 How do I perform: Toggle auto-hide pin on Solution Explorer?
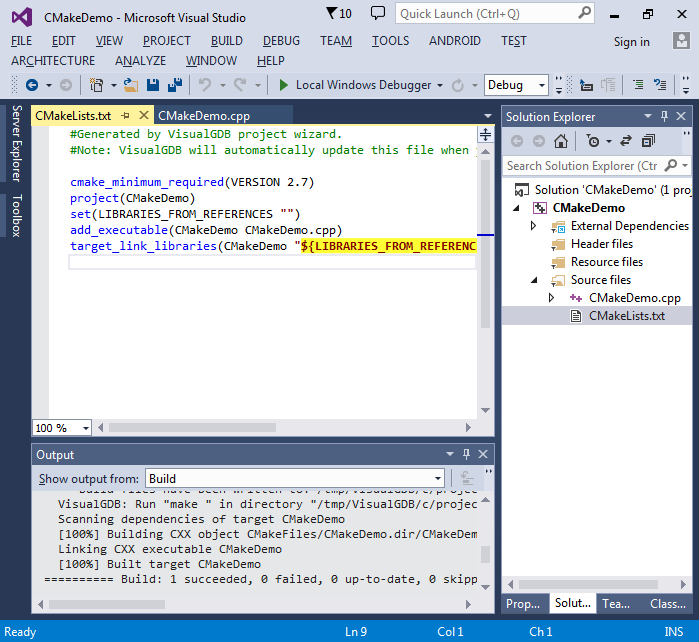click(x=664, y=116)
